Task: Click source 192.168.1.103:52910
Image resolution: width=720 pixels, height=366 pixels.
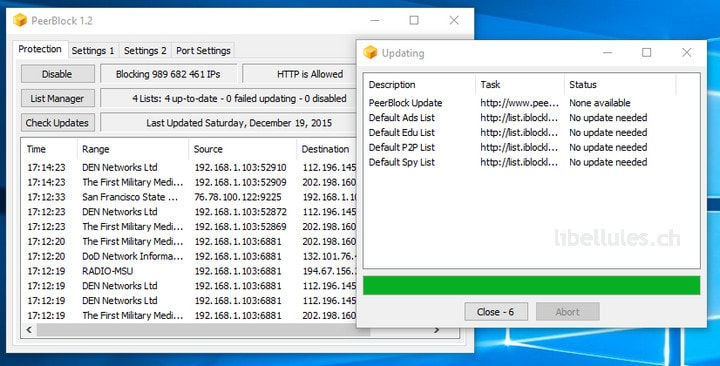Action: [x=241, y=167]
